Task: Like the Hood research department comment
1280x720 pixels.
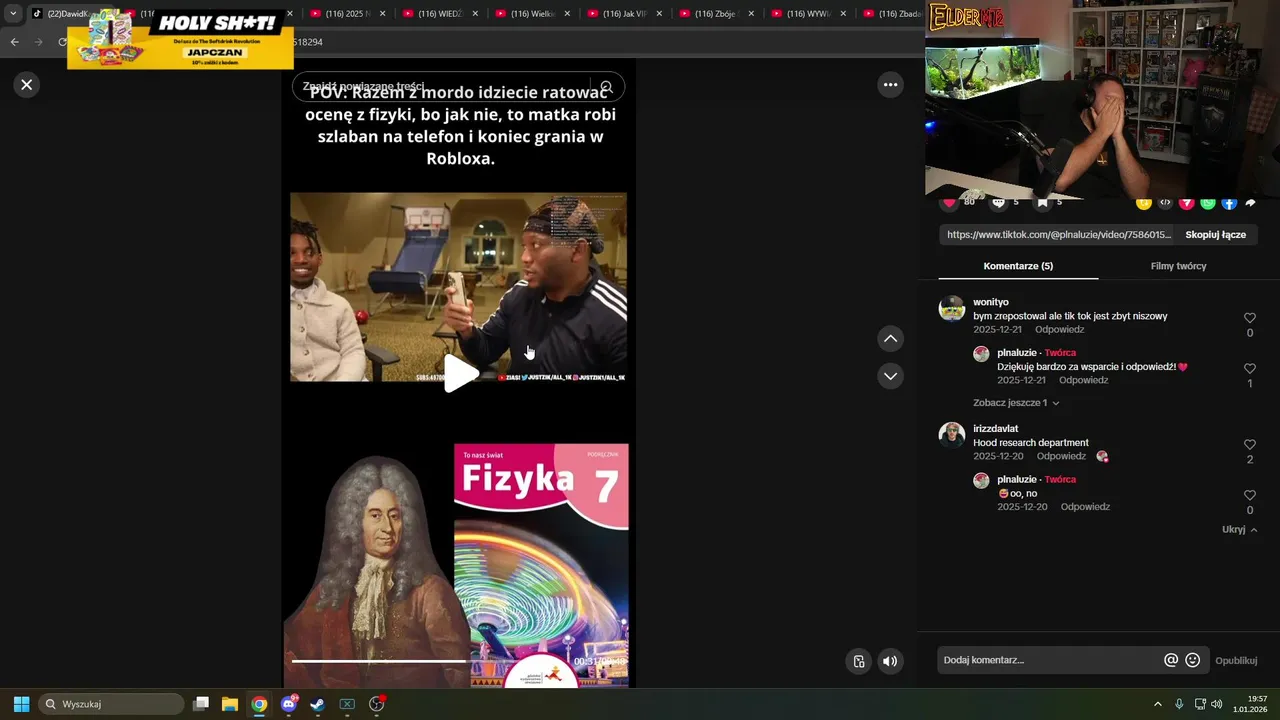Action: [x=1249, y=445]
